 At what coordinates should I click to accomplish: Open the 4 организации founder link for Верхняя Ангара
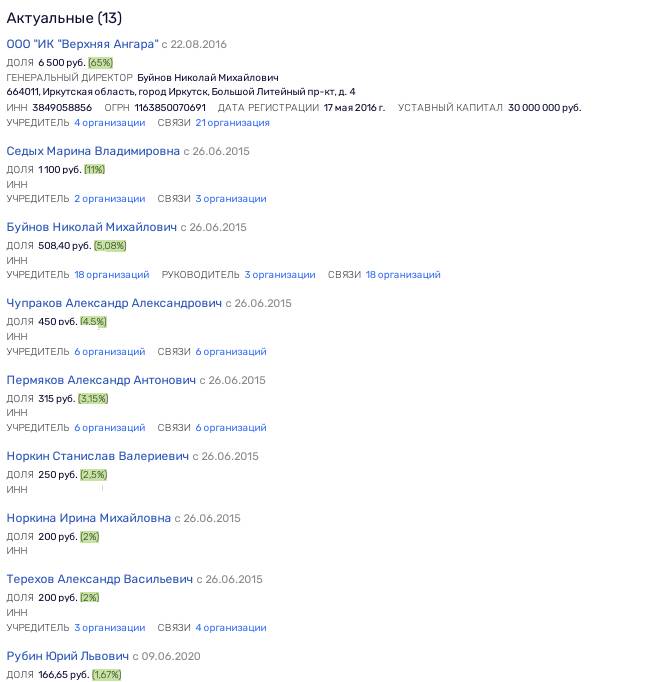[110, 123]
